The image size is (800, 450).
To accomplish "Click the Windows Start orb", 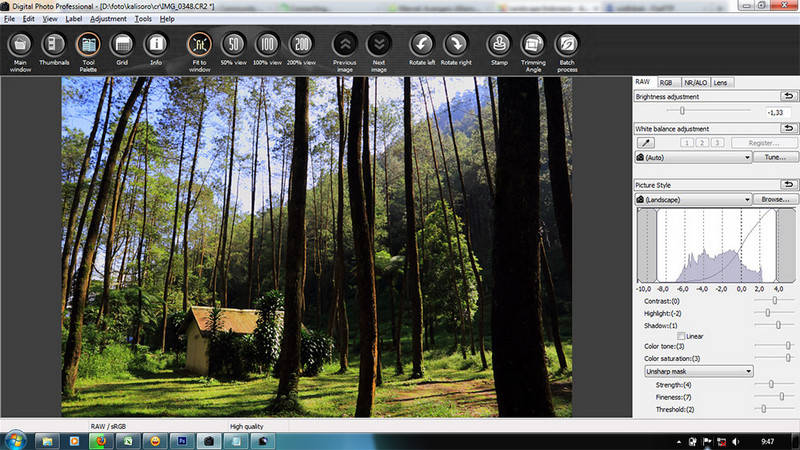I will click(15, 440).
